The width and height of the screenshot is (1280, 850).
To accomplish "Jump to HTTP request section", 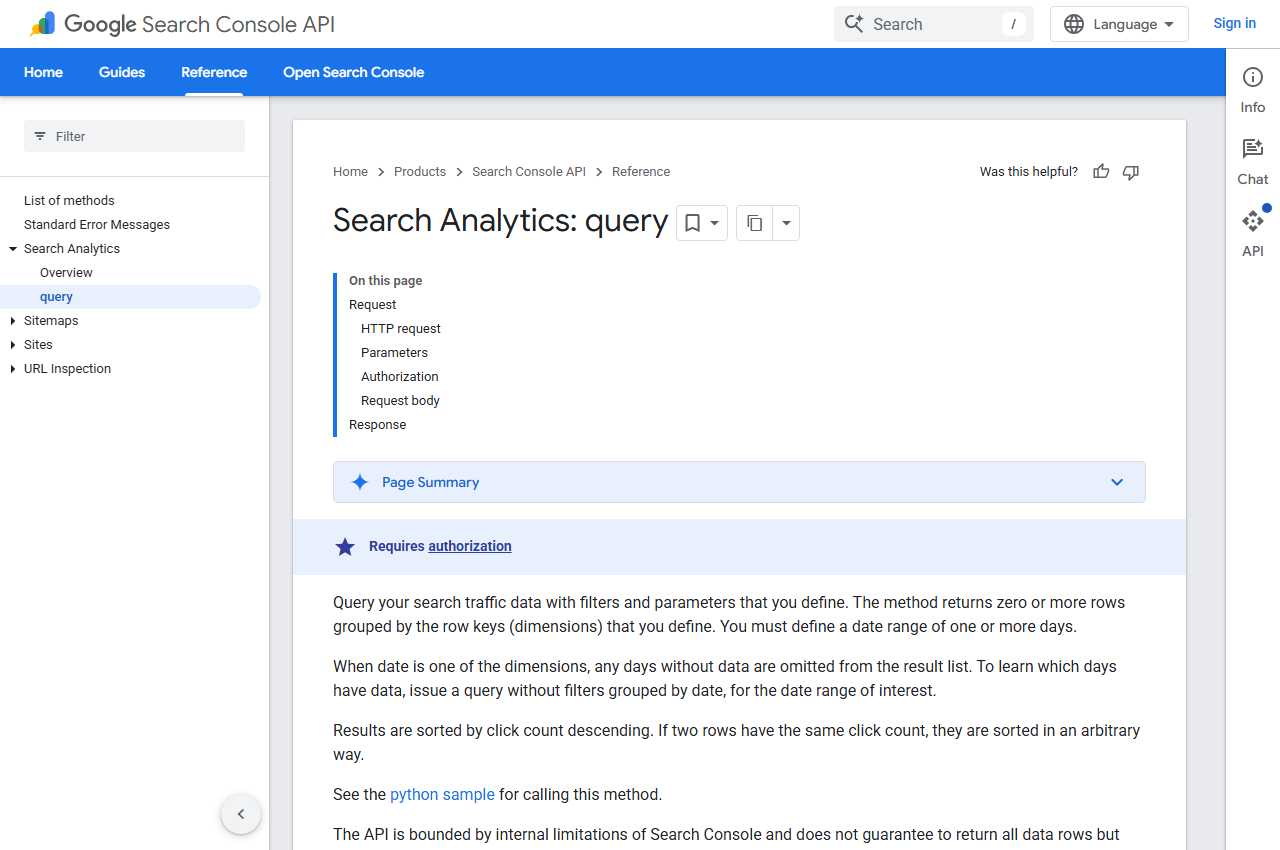I will tap(401, 329).
